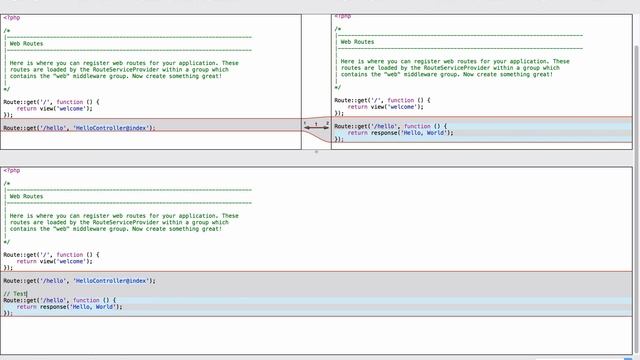Select '/hello' function route line in right pane

point(391,127)
